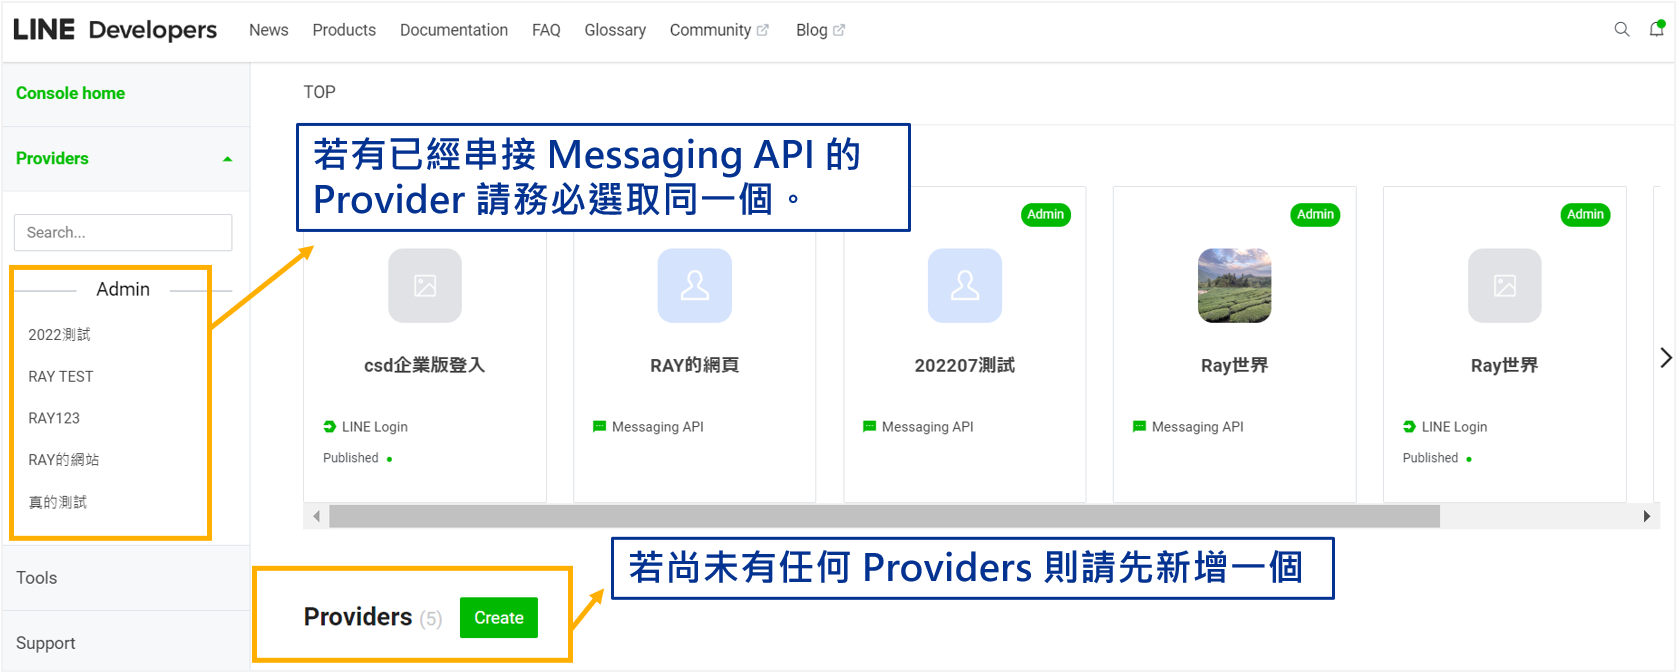Open the Documentation menu item
Viewport: 1677px width, 672px height.
(453, 30)
